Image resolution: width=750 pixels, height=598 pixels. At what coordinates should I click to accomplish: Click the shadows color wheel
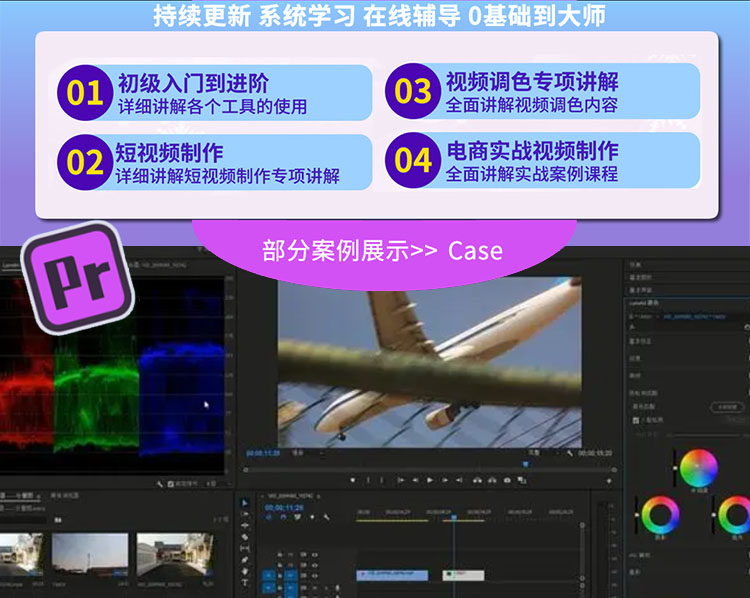coord(660,515)
